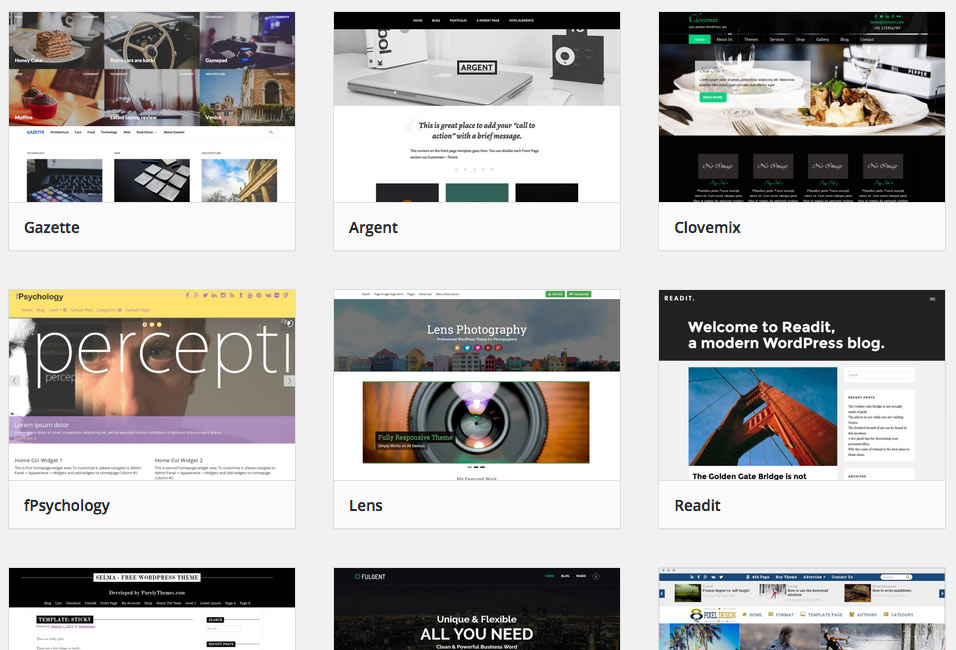Open the Argent theme preview thumbnail
The height and width of the screenshot is (650, 956).
click(477, 107)
